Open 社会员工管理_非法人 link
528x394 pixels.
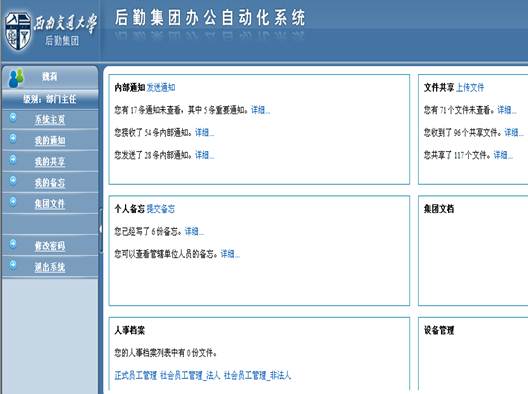point(257,375)
